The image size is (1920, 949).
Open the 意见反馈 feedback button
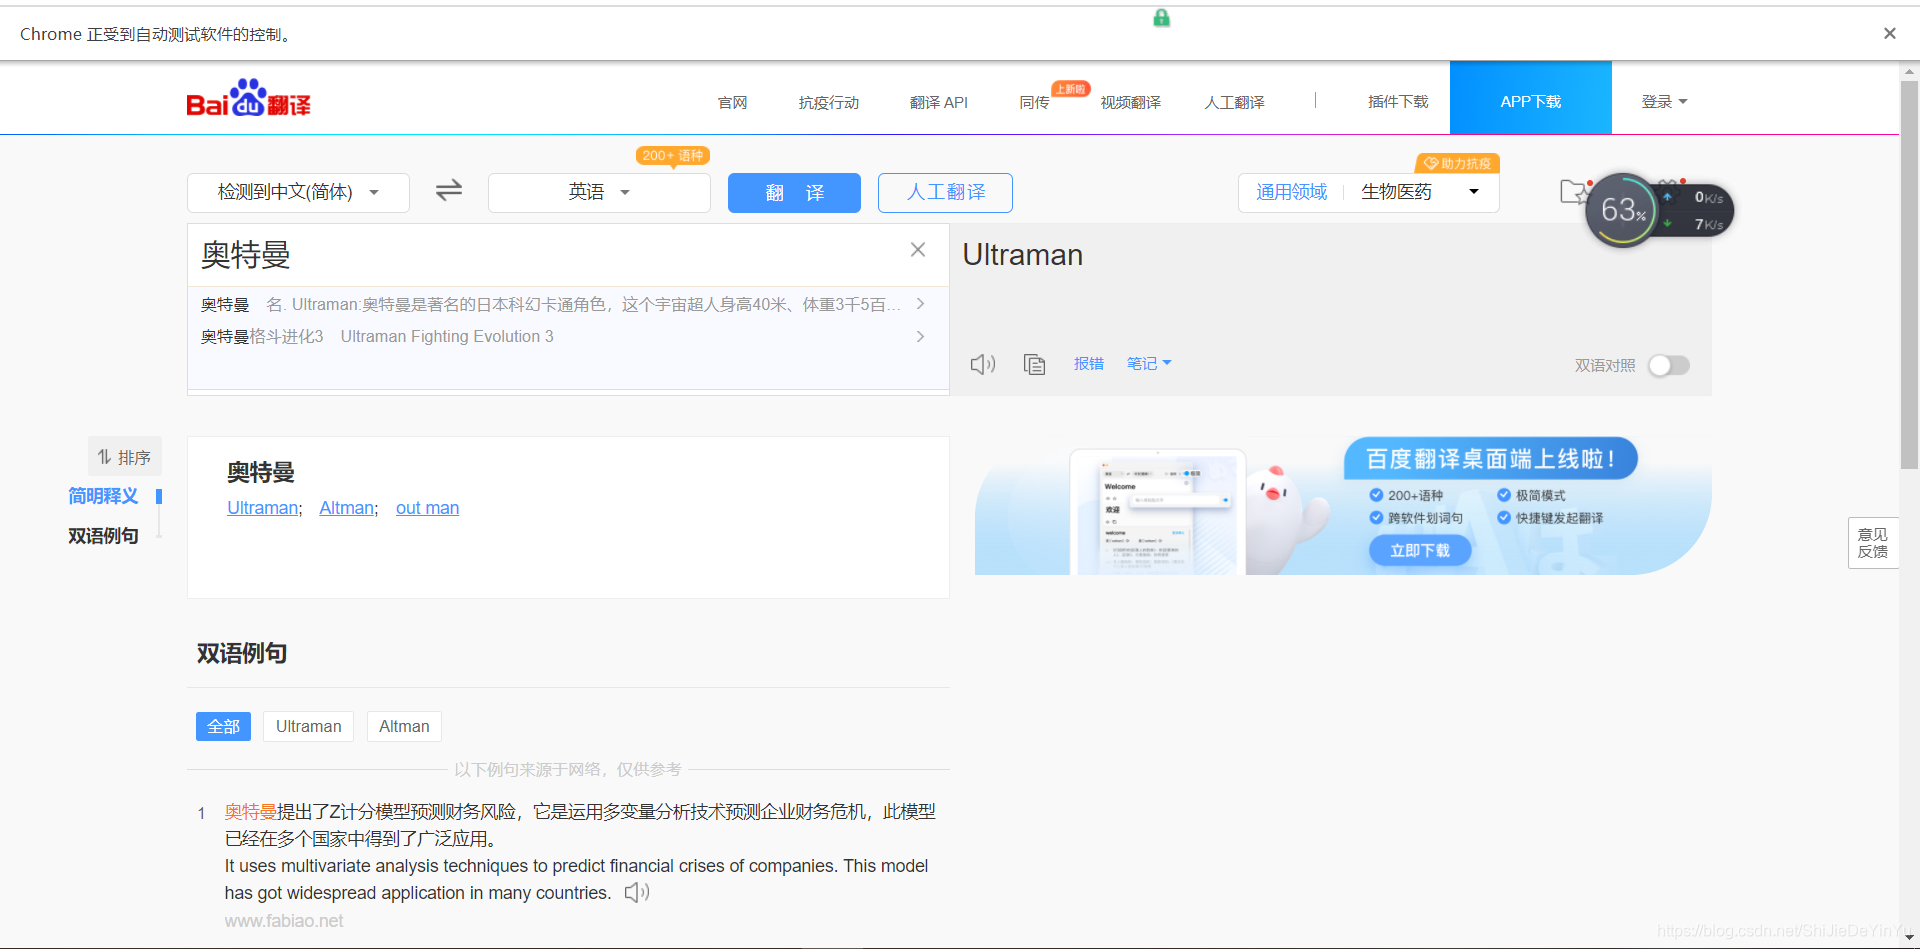1872,543
